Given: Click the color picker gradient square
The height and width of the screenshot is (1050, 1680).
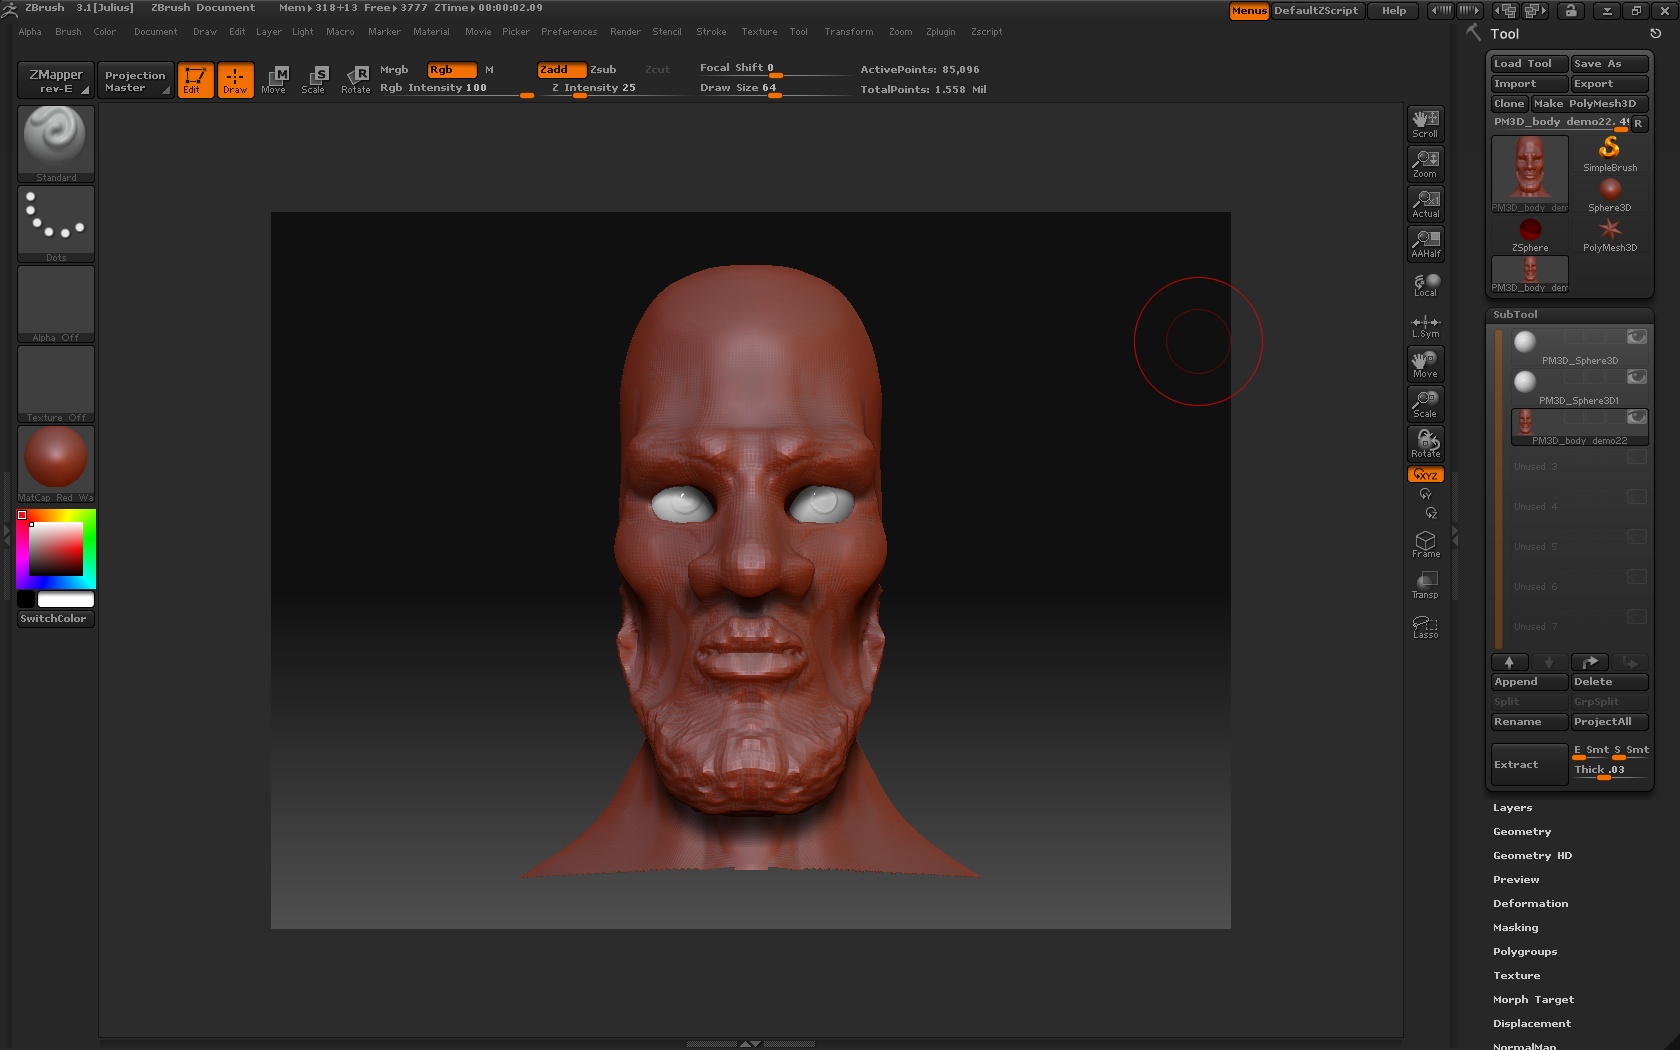Looking at the screenshot, I should [55, 548].
